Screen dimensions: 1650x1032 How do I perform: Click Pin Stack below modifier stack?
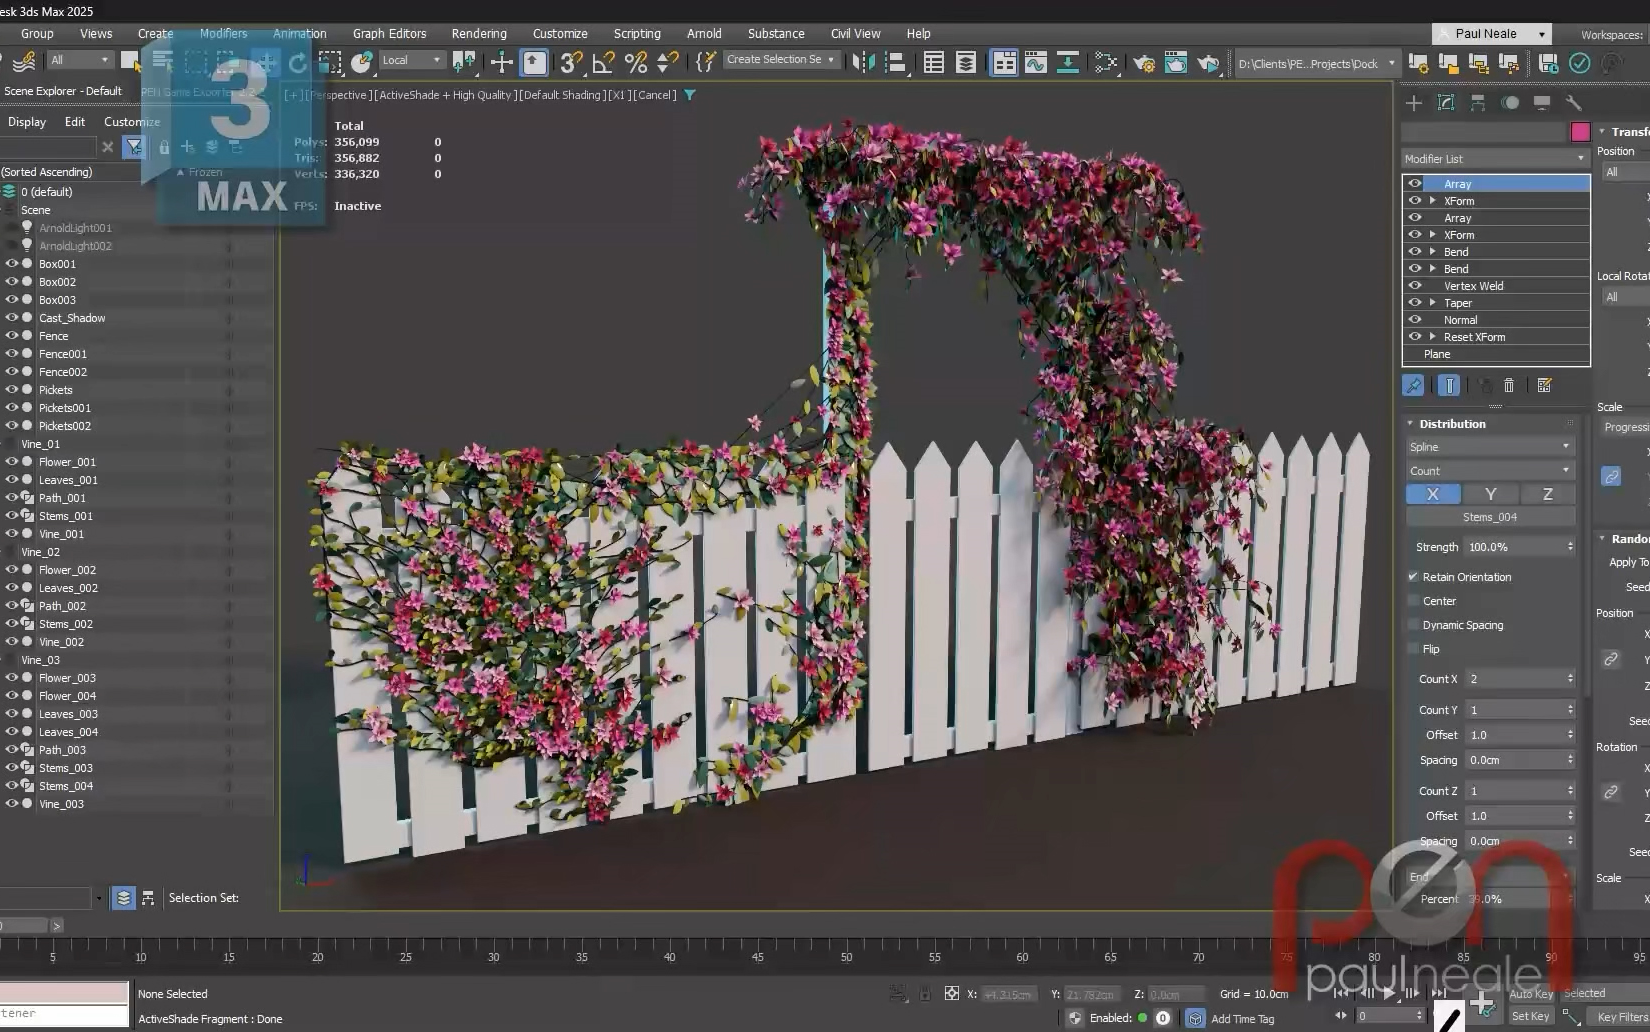(x=1413, y=385)
